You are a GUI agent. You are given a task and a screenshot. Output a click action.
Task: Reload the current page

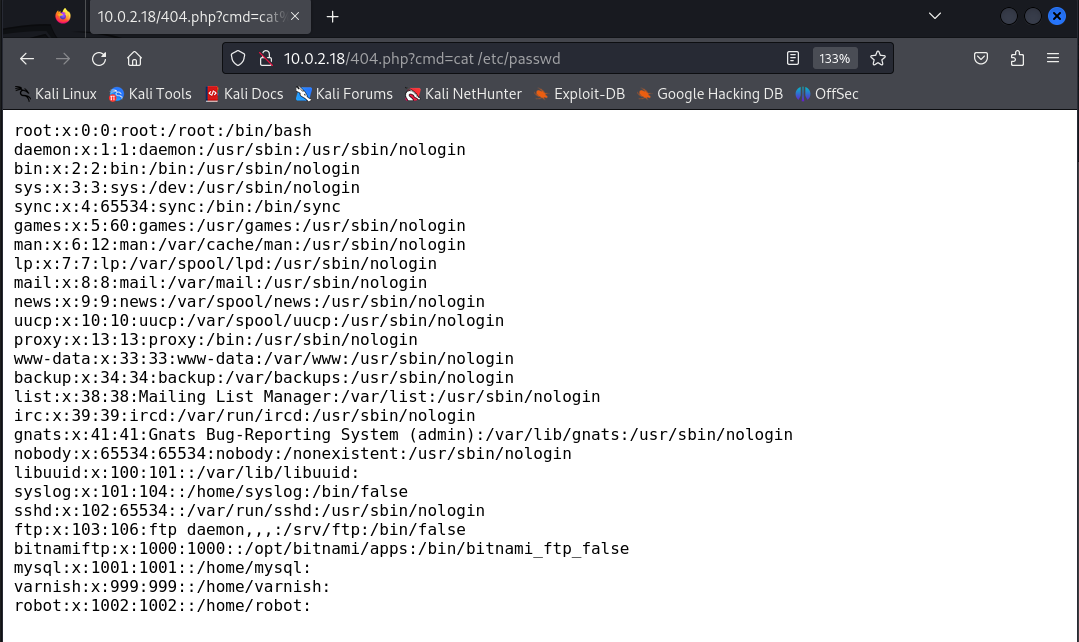(x=99, y=58)
